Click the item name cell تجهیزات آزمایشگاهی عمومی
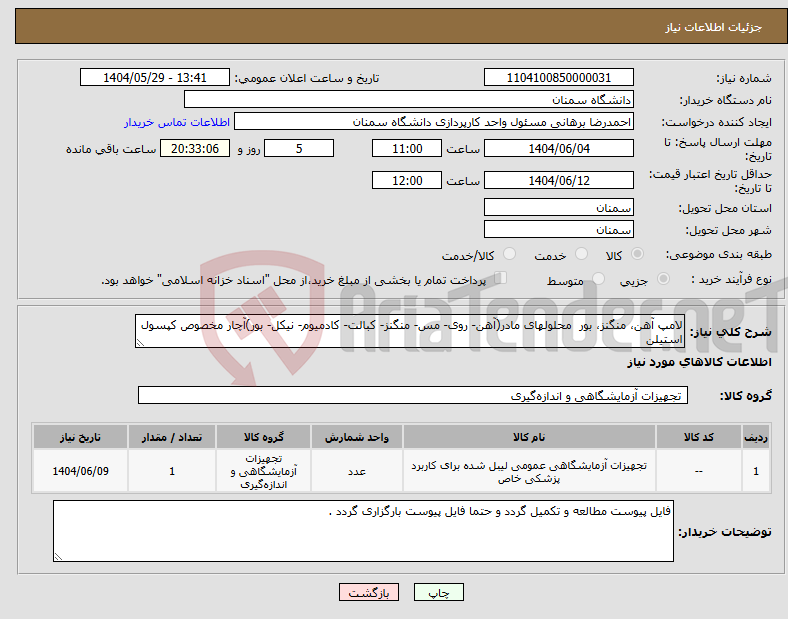 529,471
